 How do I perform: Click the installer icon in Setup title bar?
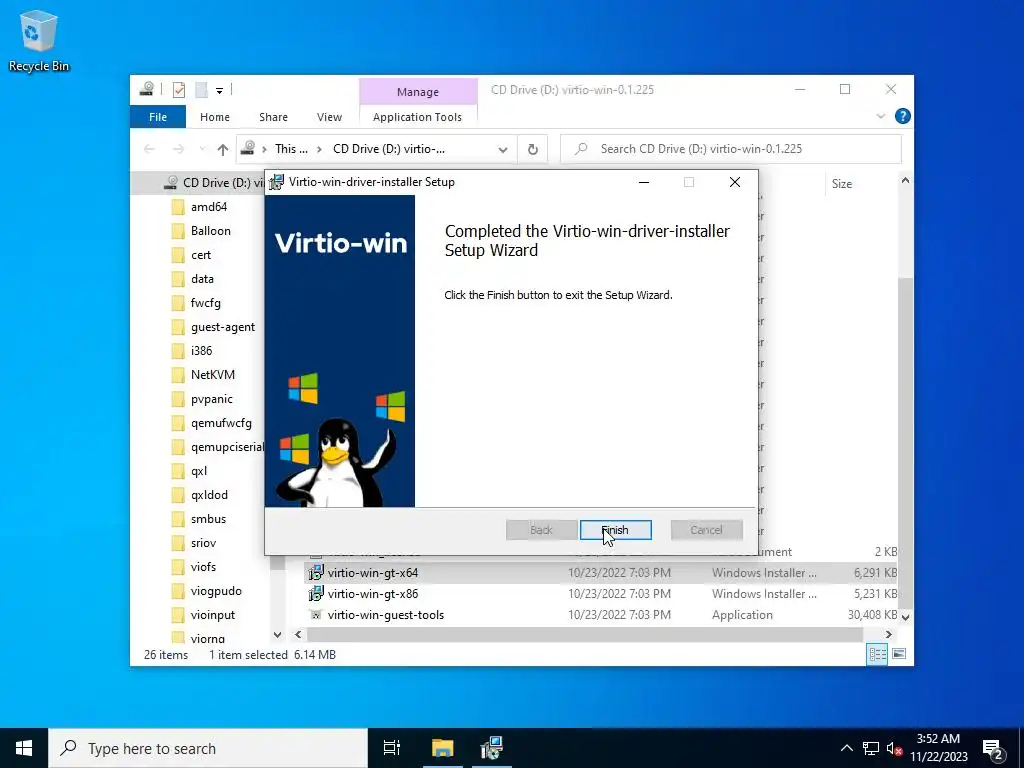click(277, 182)
